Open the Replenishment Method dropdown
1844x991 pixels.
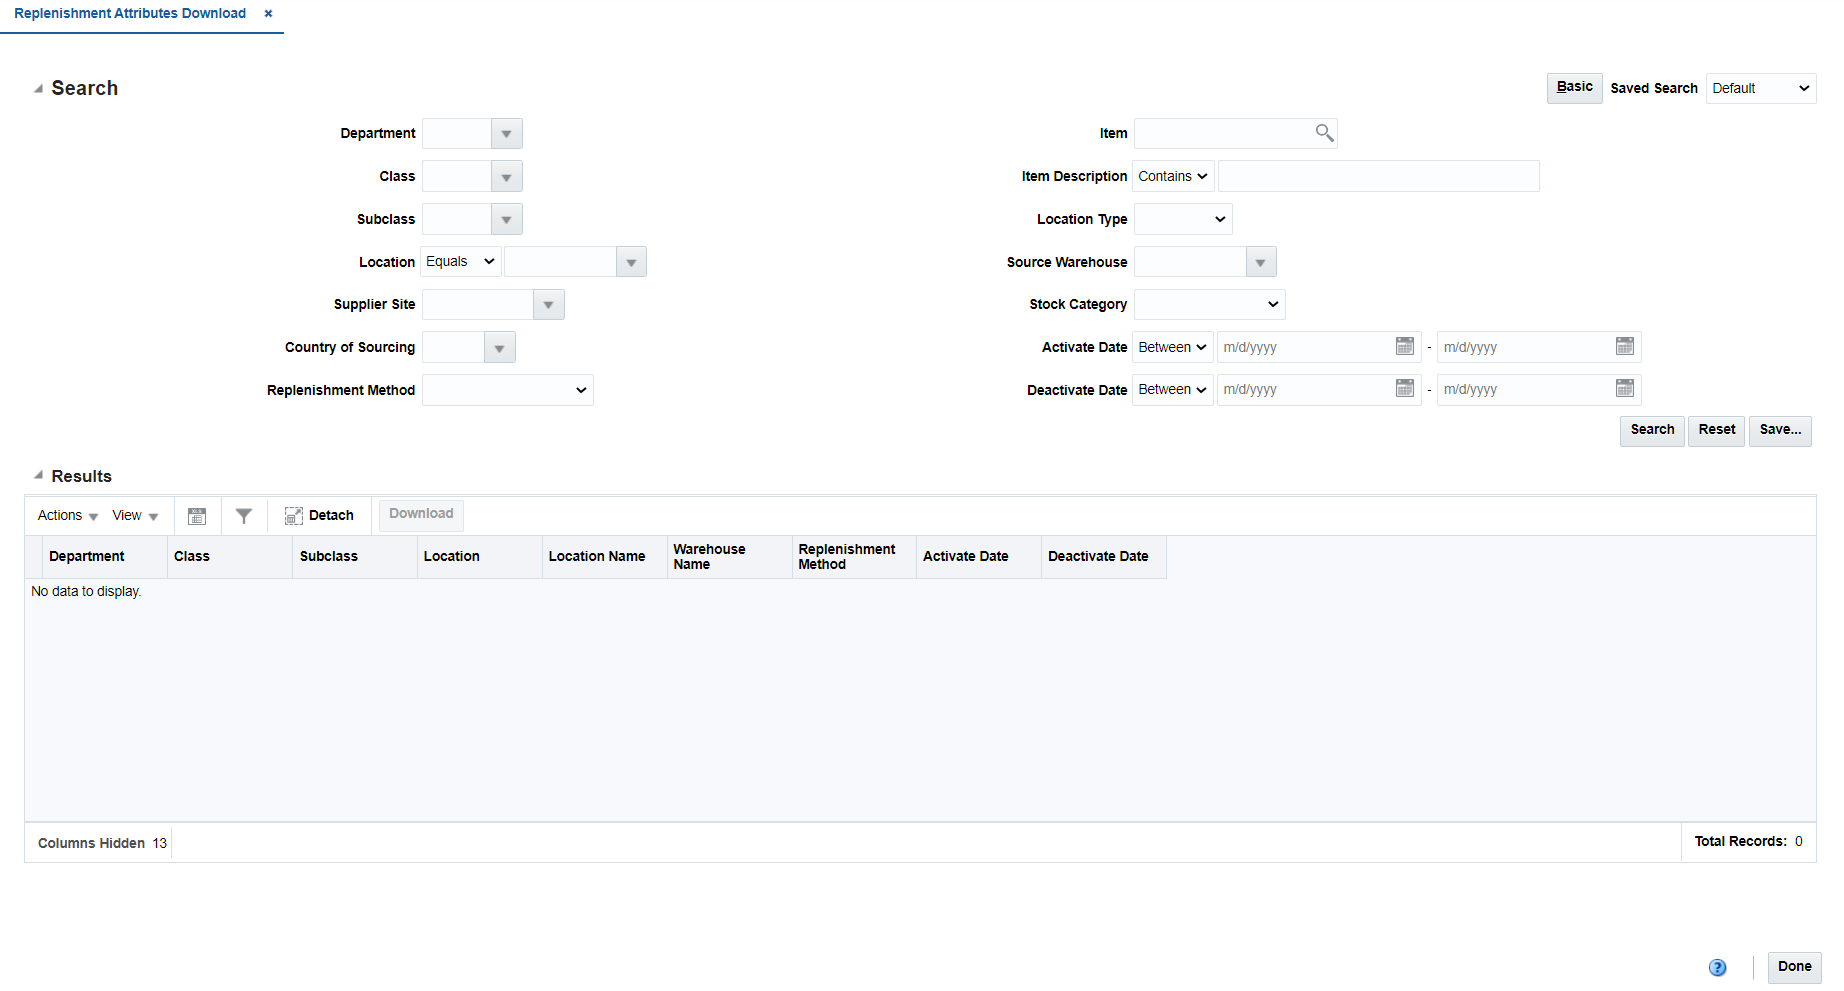click(507, 389)
